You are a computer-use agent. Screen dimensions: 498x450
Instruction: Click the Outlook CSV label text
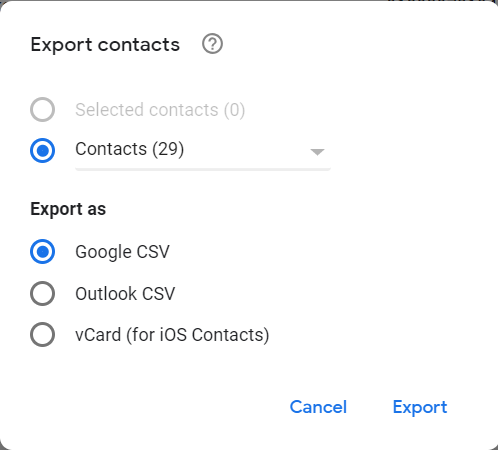[x=125, y=294]
